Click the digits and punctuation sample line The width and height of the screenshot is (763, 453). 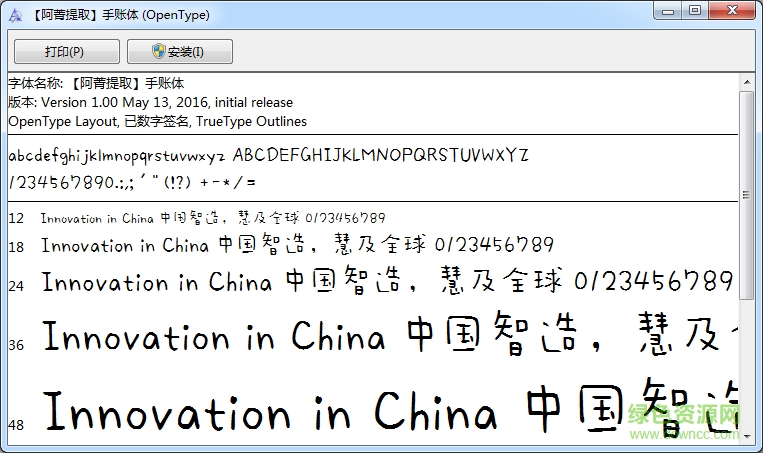(x=132, y=182)
